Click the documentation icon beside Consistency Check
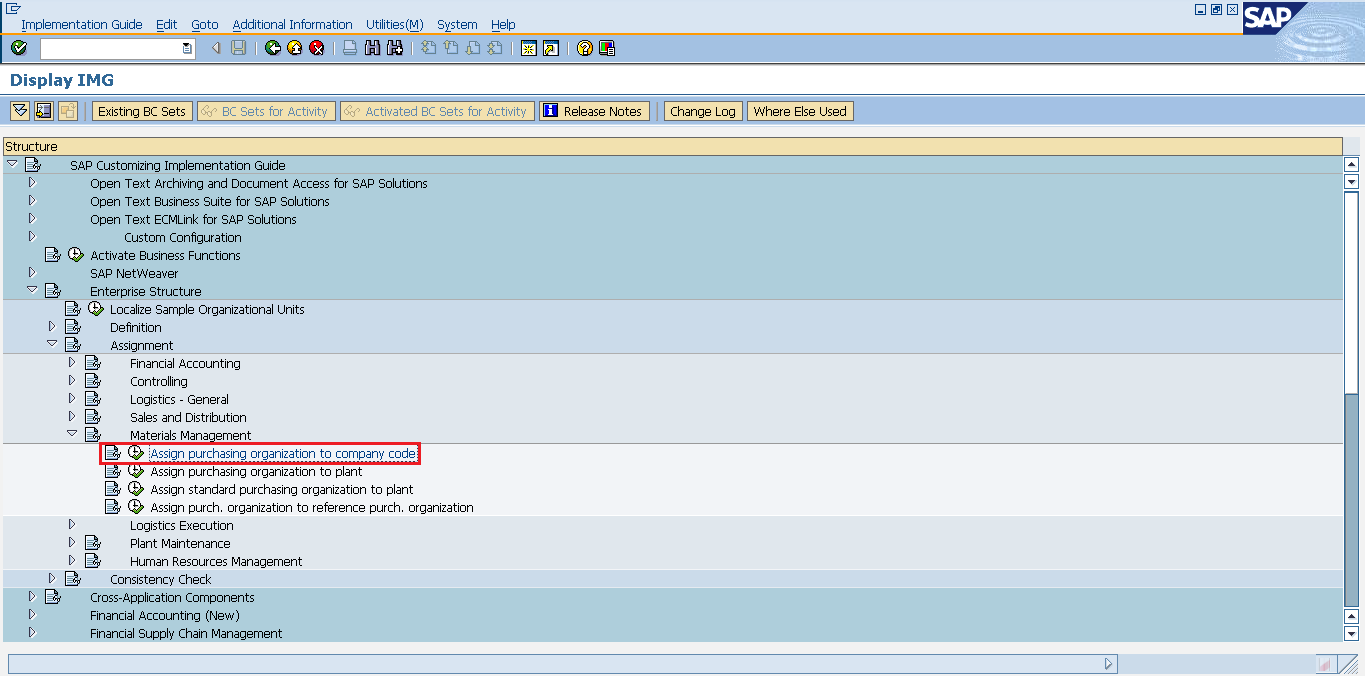This screenshot has height=676, width=1365. [x=73, y=579]
